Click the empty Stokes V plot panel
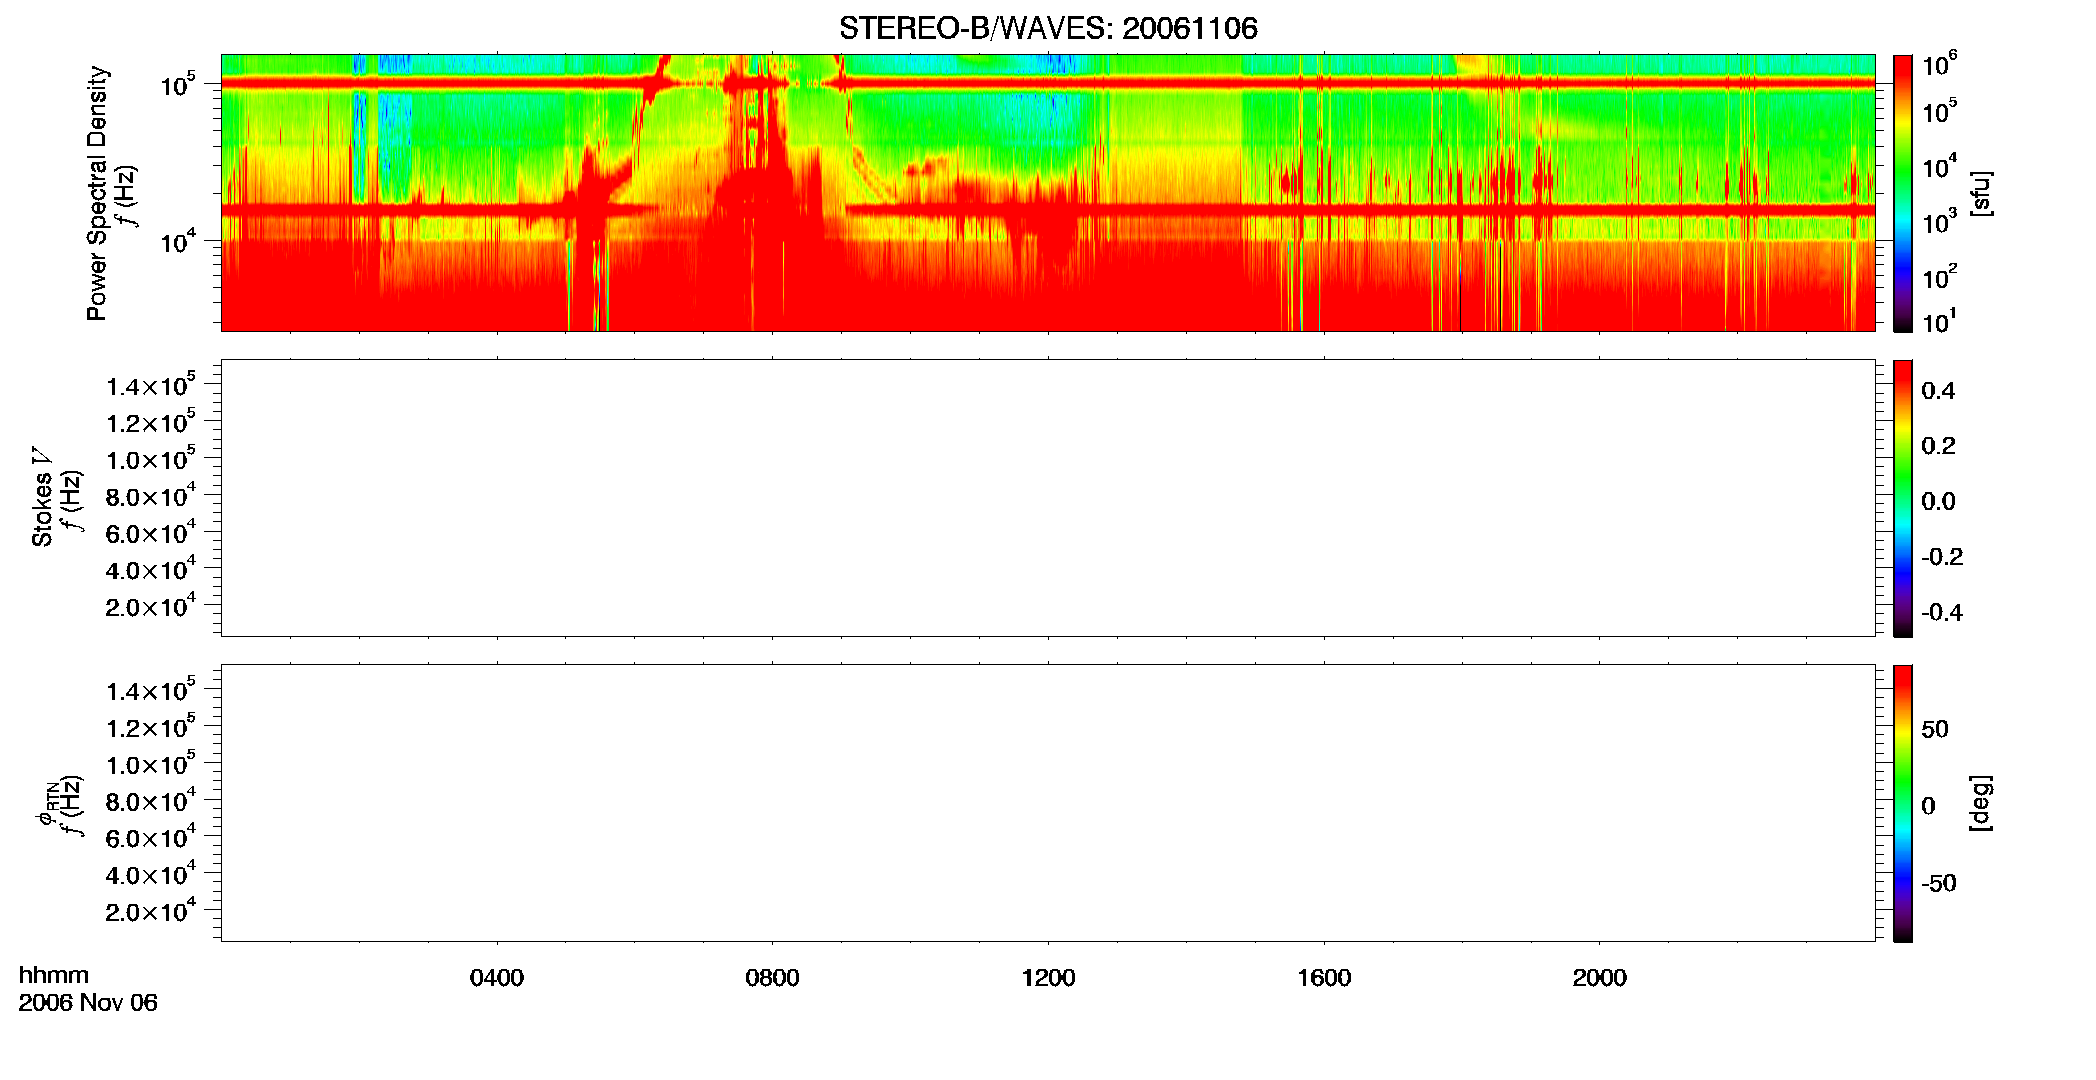The image size is (2096, 1080). point(1048,498)
